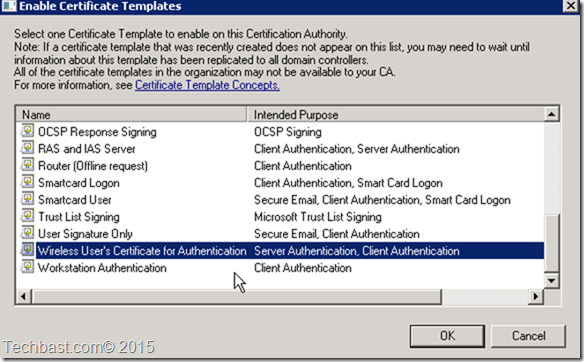The image size is (584, 362).
Task: Close the Enable Certificate Templates dialog
Action: [571, 6]
